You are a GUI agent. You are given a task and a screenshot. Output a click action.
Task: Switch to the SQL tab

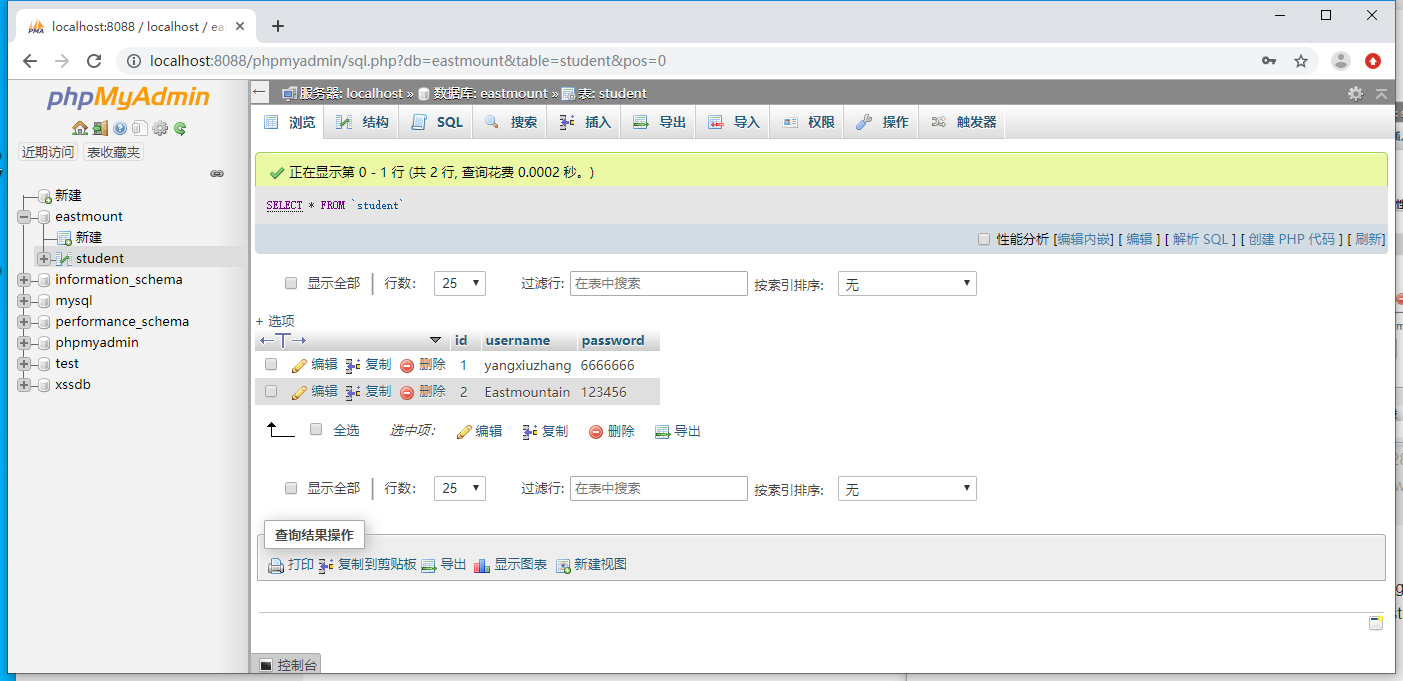tap(436, 121)
